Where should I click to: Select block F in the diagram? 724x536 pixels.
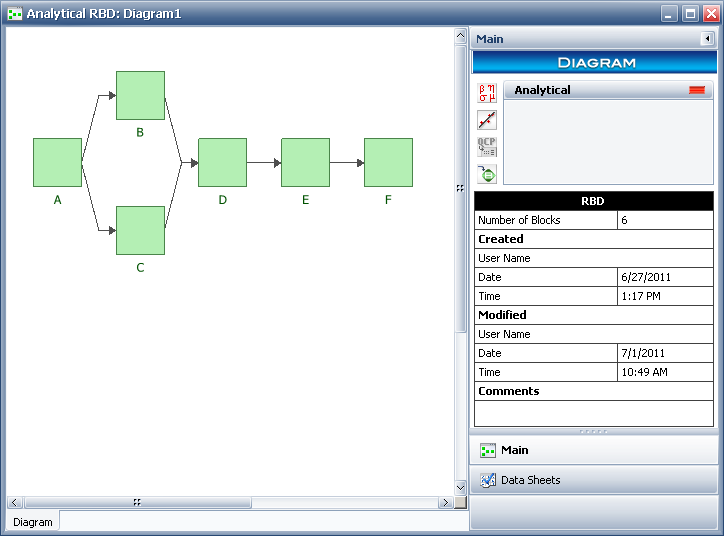click(388, 162)
